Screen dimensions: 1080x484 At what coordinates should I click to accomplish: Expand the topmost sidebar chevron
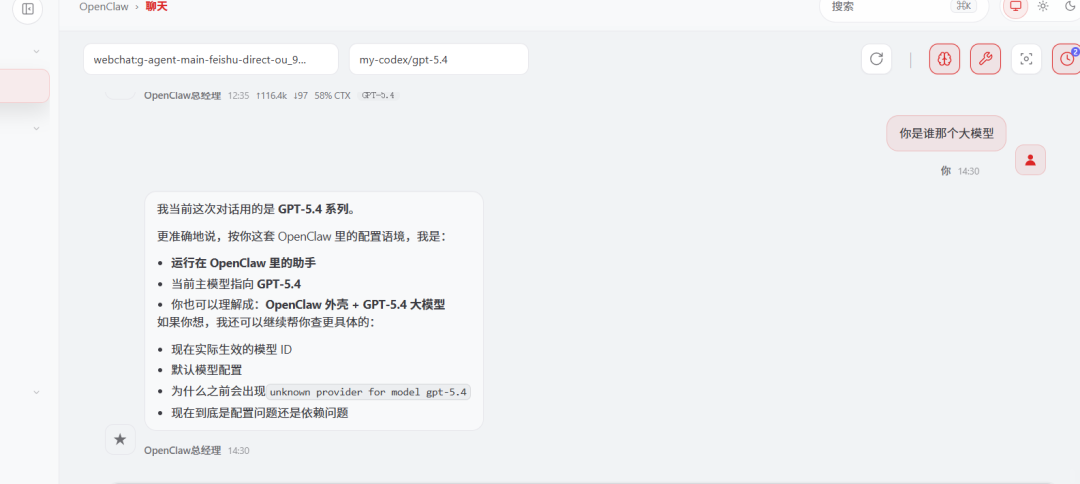tap(37, 51)
